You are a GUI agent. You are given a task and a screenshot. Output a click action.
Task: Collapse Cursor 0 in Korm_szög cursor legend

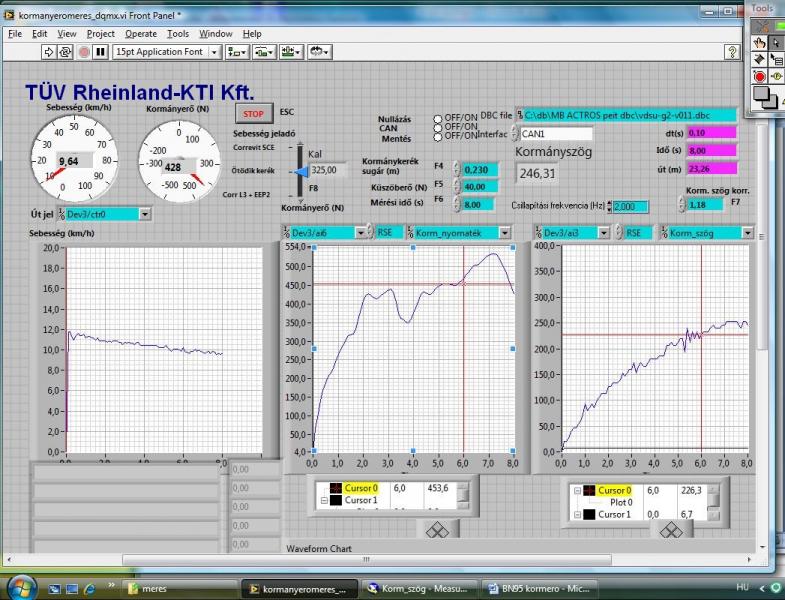pos(577,491)
